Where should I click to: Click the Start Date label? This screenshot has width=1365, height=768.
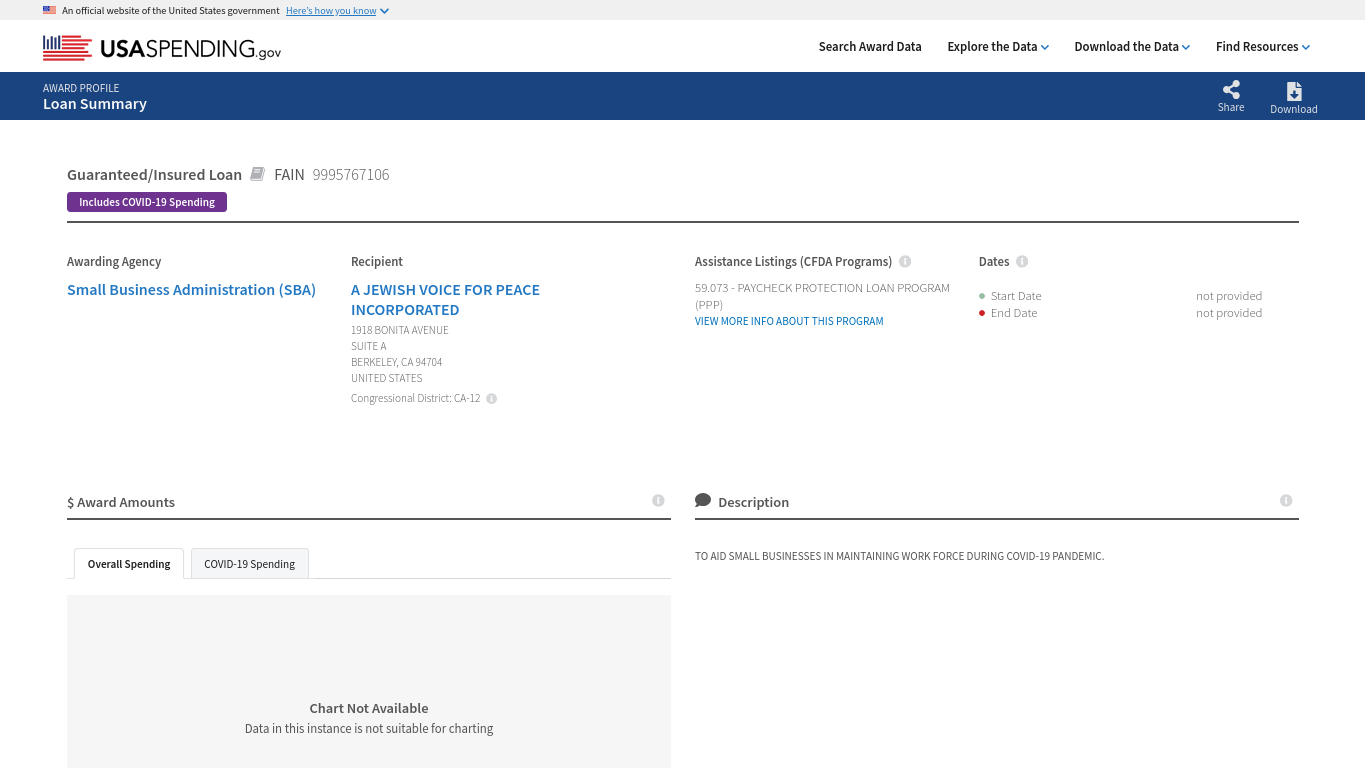coord(1016,296)
